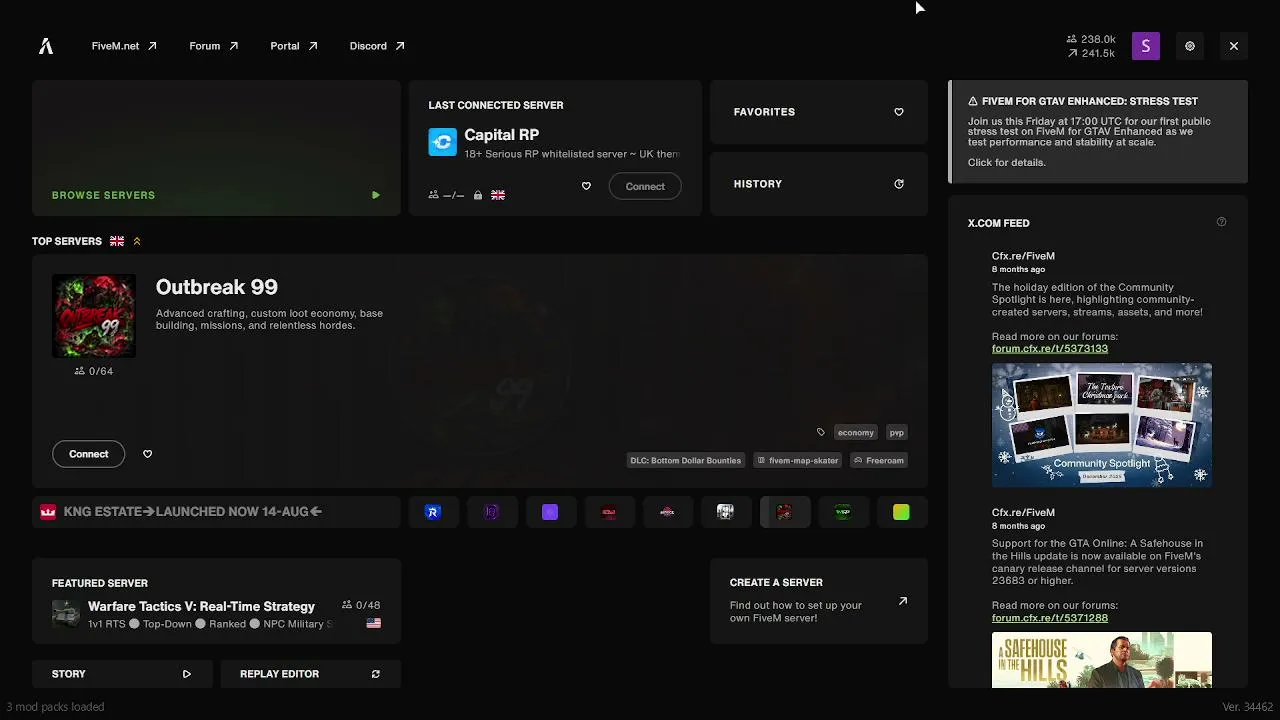
Task: Open the Portal link
Action: pyautogui.click(x=293, y=46)
